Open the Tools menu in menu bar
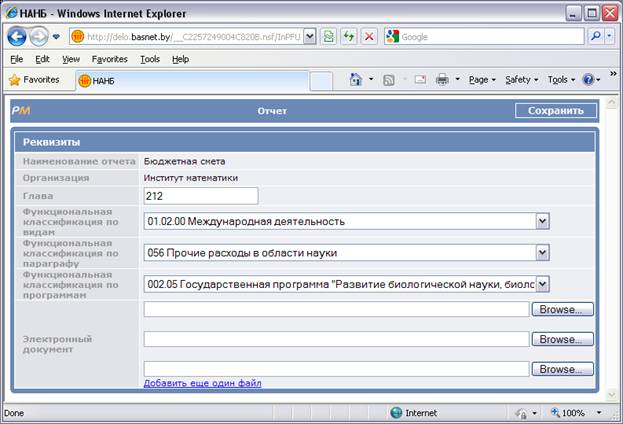This screenshot has height=424, width=623. (150, 59)
